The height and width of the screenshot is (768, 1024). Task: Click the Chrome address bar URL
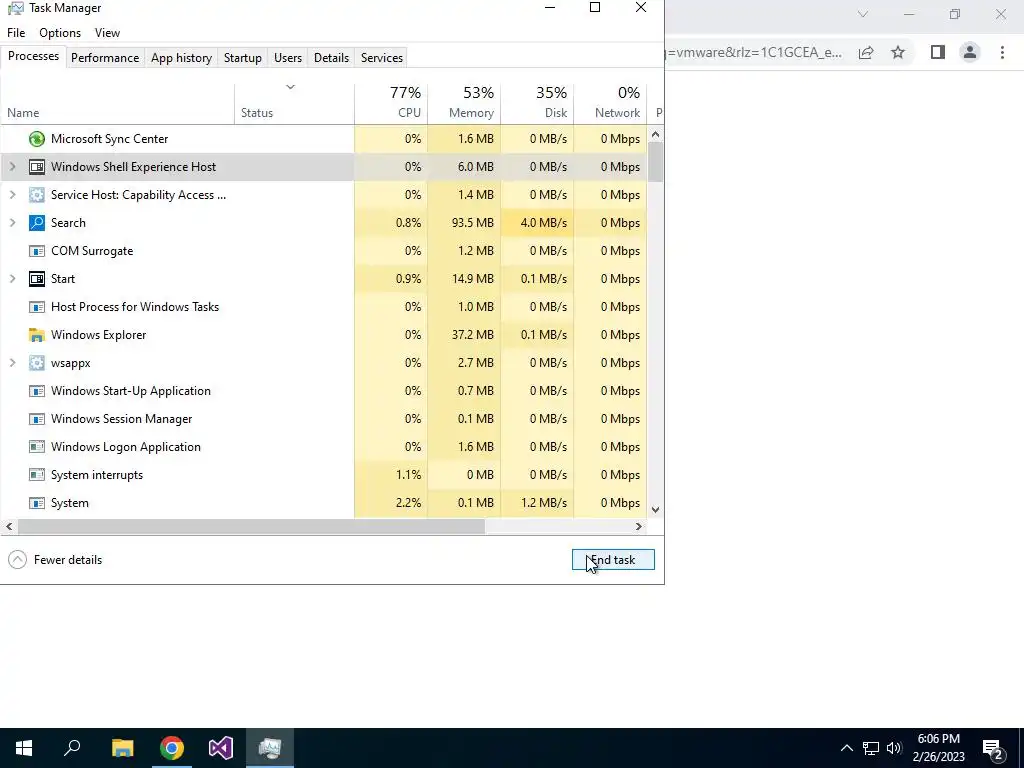754,52
